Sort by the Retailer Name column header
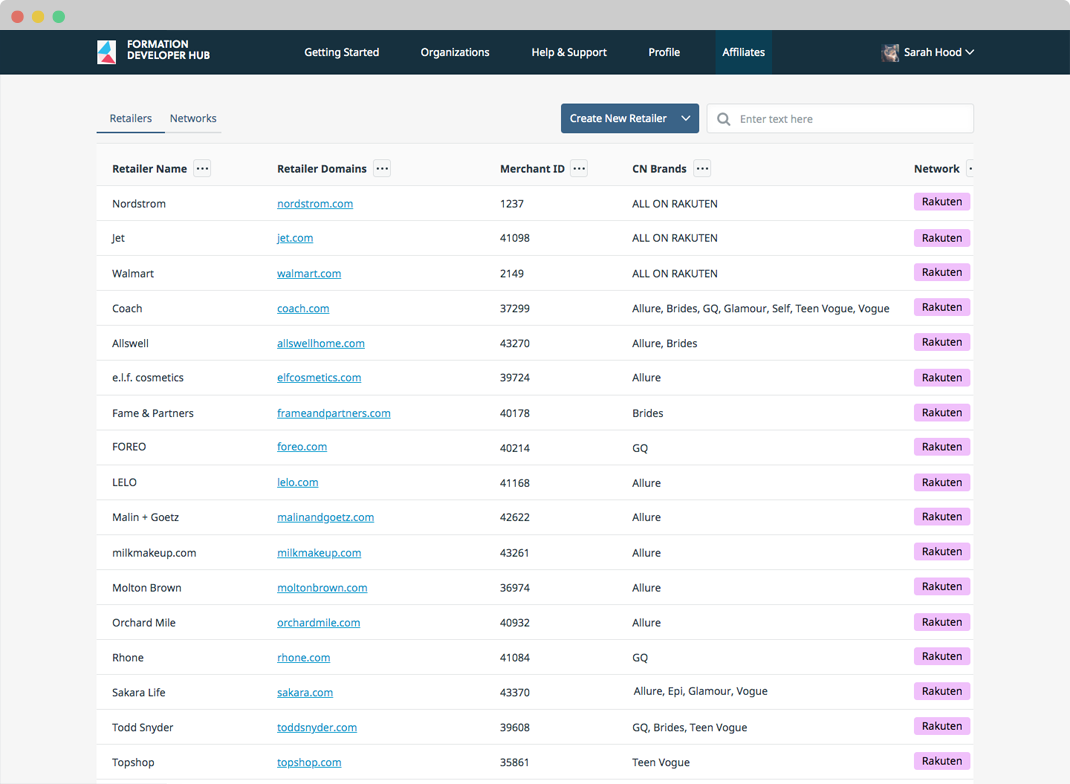The image size is (1070, 784). pyautogui.click(x=149, y=169)
